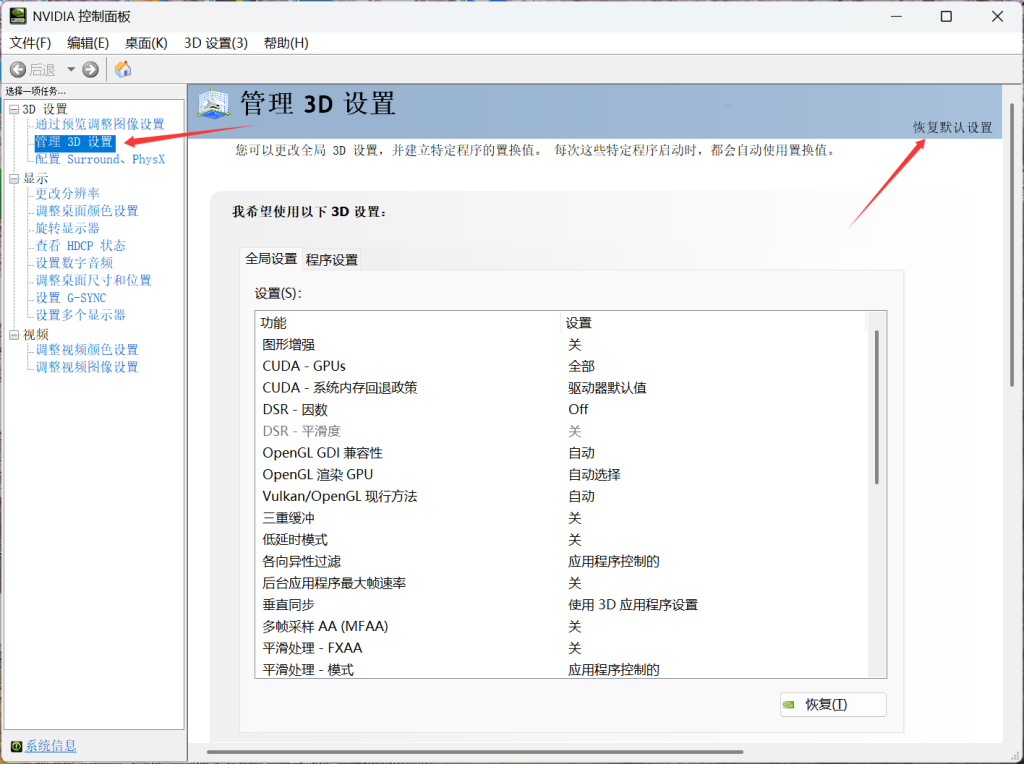Select 设置多个显示器 in tree
This screenshot has width=1024, height=764.
(80, 315)
